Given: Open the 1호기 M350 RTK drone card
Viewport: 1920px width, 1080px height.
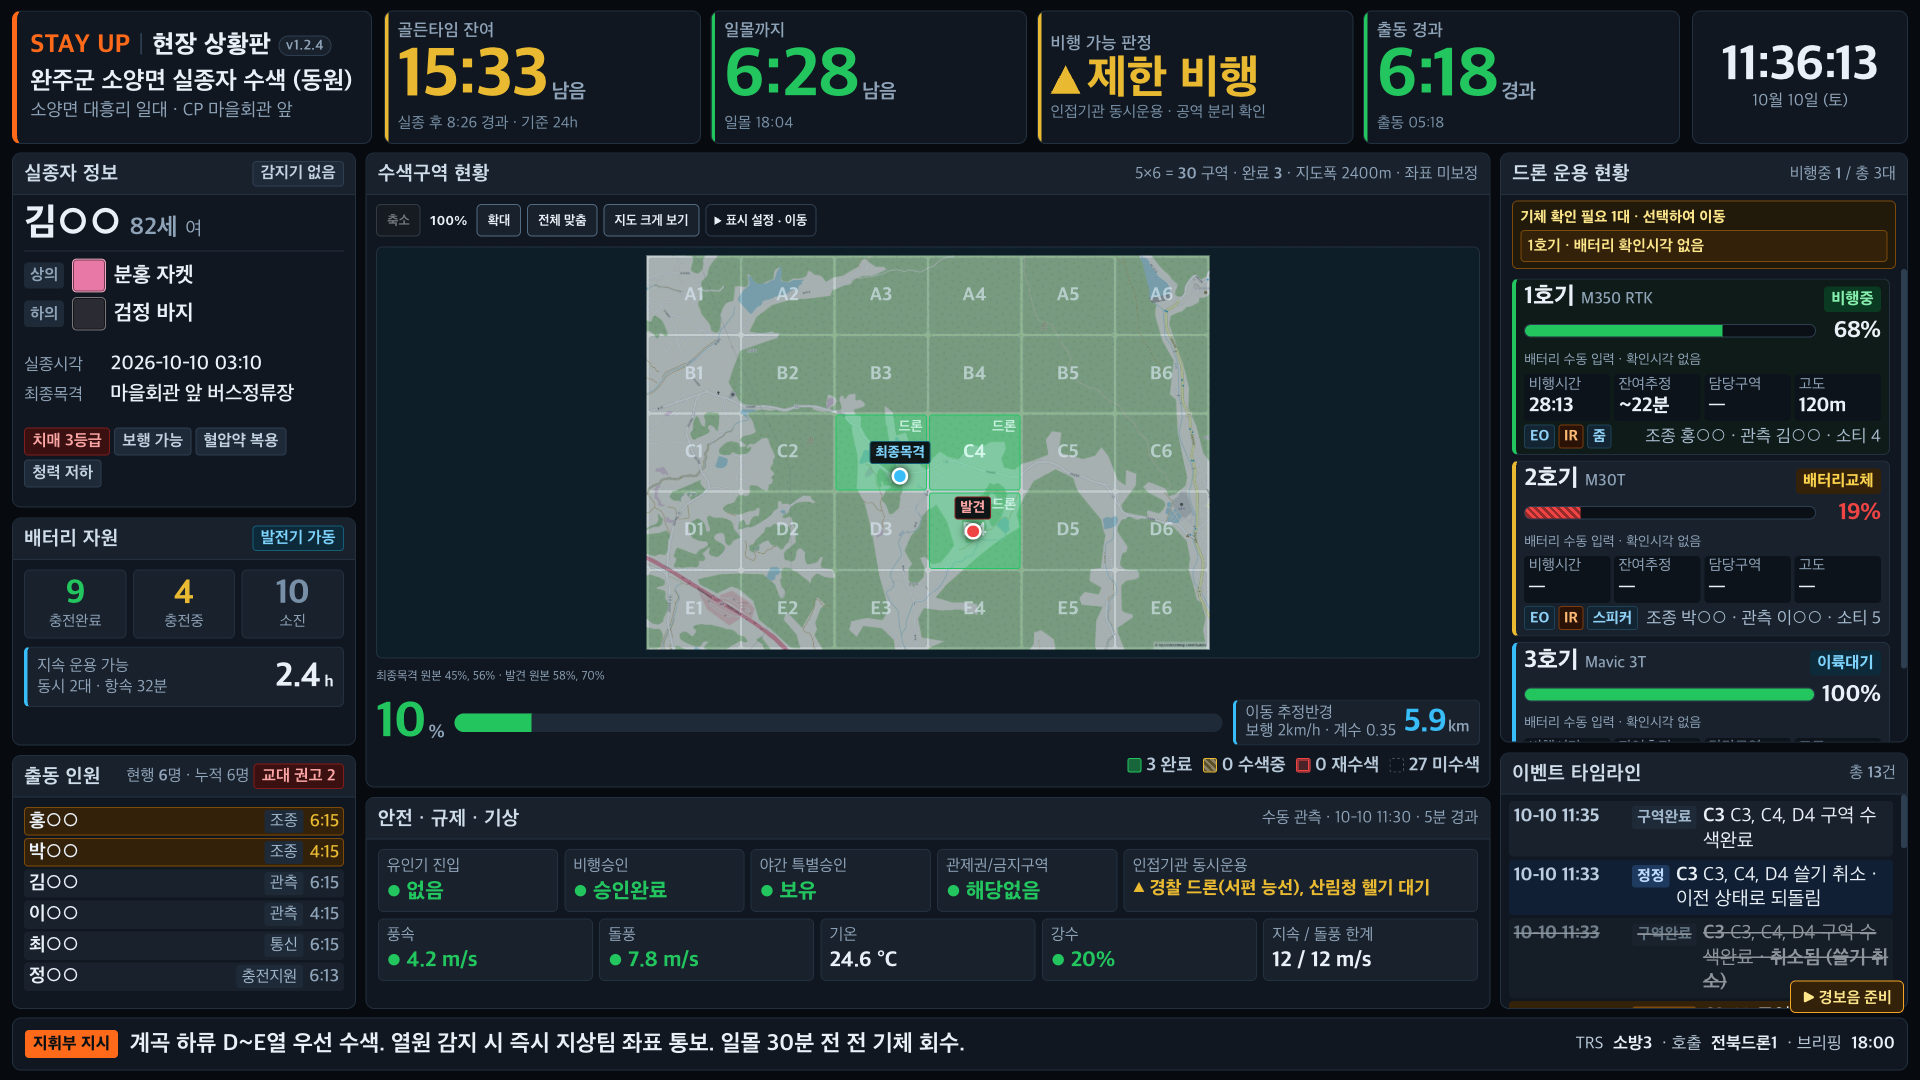Looking at the screenshot, I should pyautogui.click(x=1702, y=365).
